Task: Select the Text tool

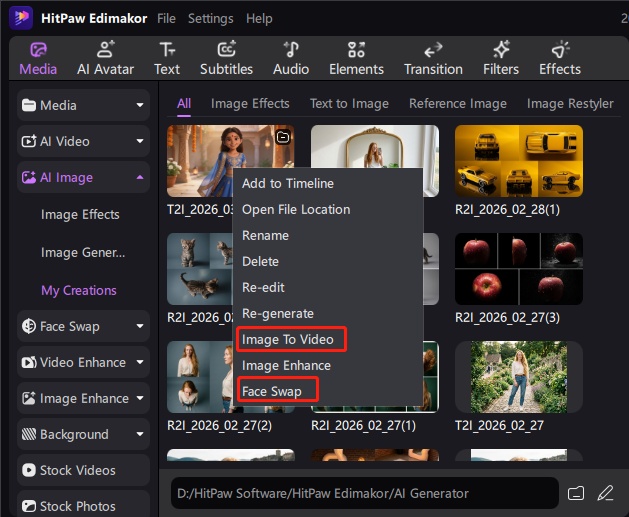Action: pyautogui.click(x=167, y=59)
